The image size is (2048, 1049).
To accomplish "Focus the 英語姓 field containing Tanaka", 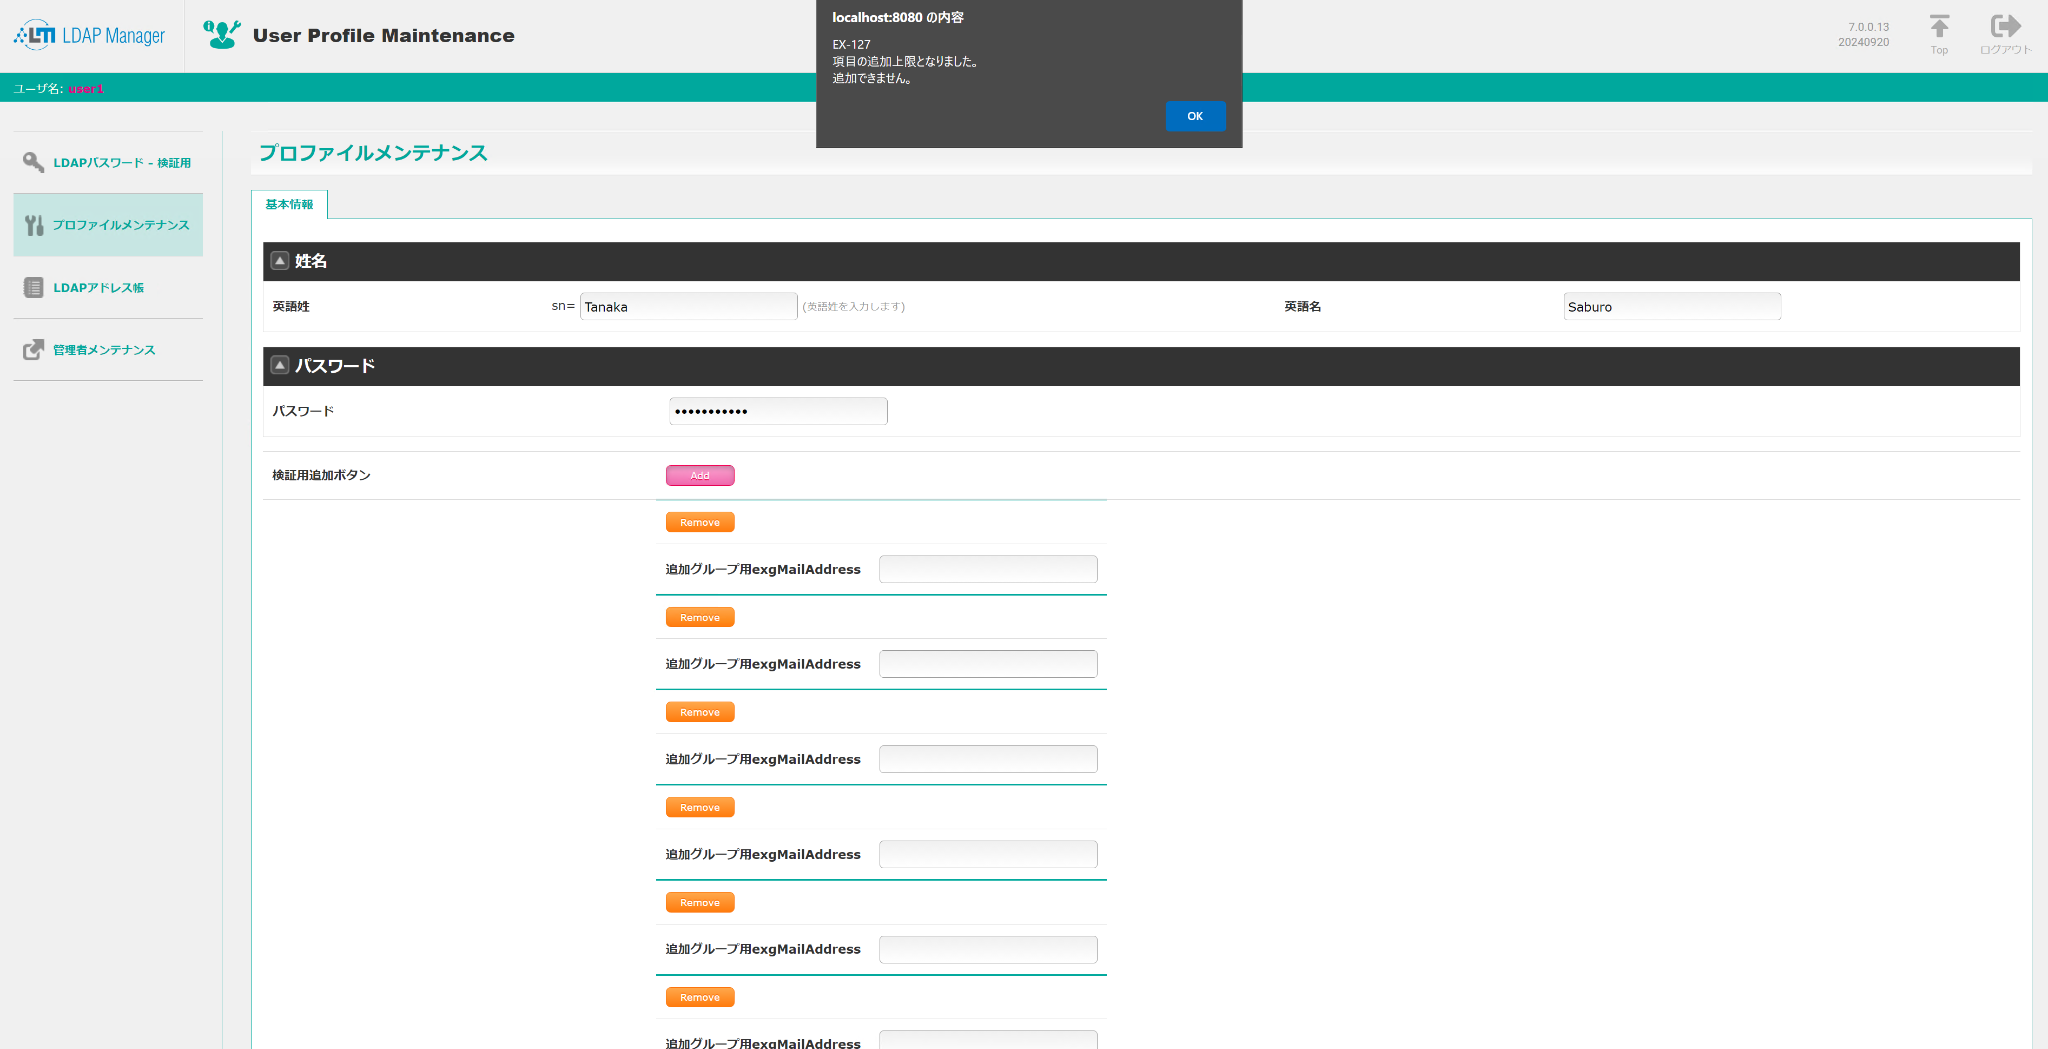I will pyautogui.click(x=688, y=306).
